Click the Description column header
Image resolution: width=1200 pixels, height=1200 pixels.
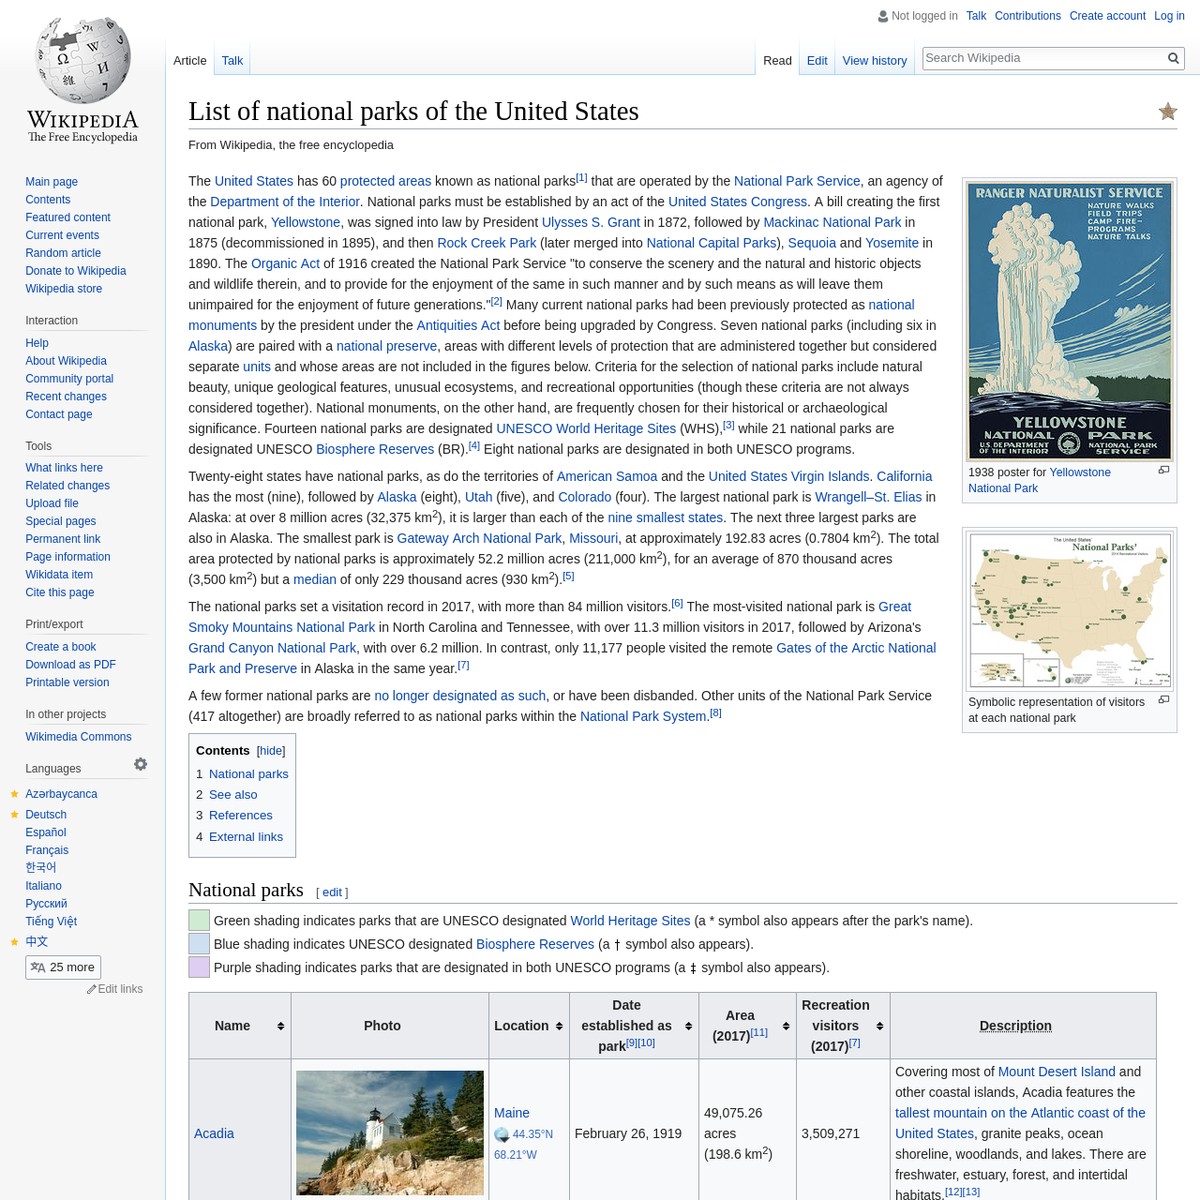[x=1015, y=1026]
